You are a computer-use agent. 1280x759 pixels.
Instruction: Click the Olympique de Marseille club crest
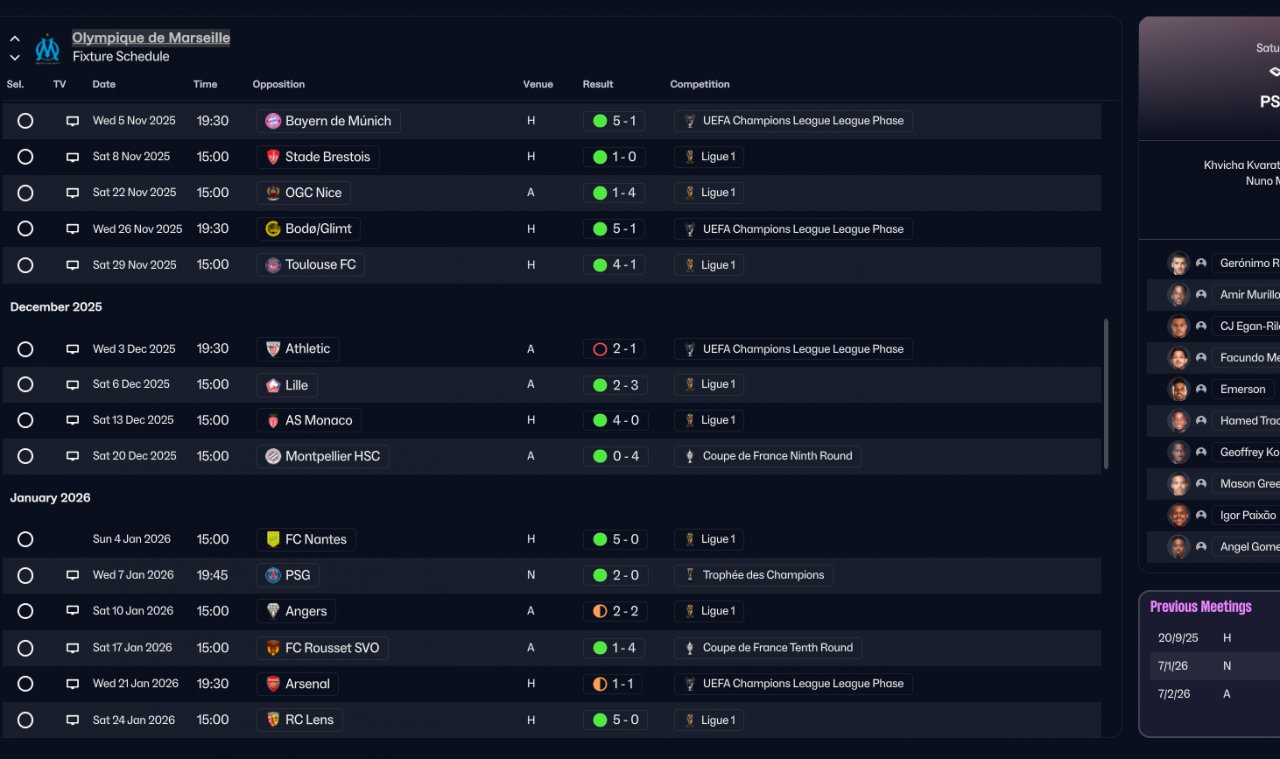click(x=47, y=48)
